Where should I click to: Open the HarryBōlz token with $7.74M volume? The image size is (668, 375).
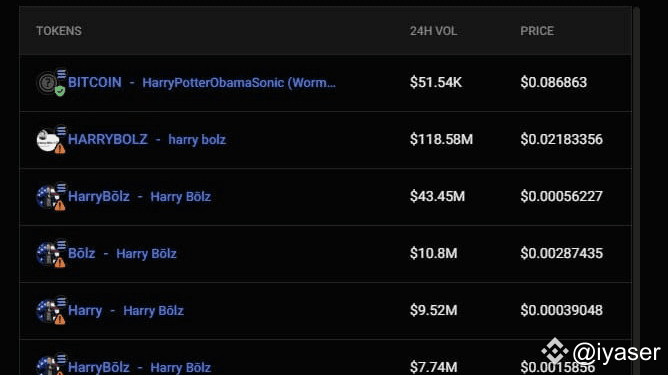click(139, 367)
